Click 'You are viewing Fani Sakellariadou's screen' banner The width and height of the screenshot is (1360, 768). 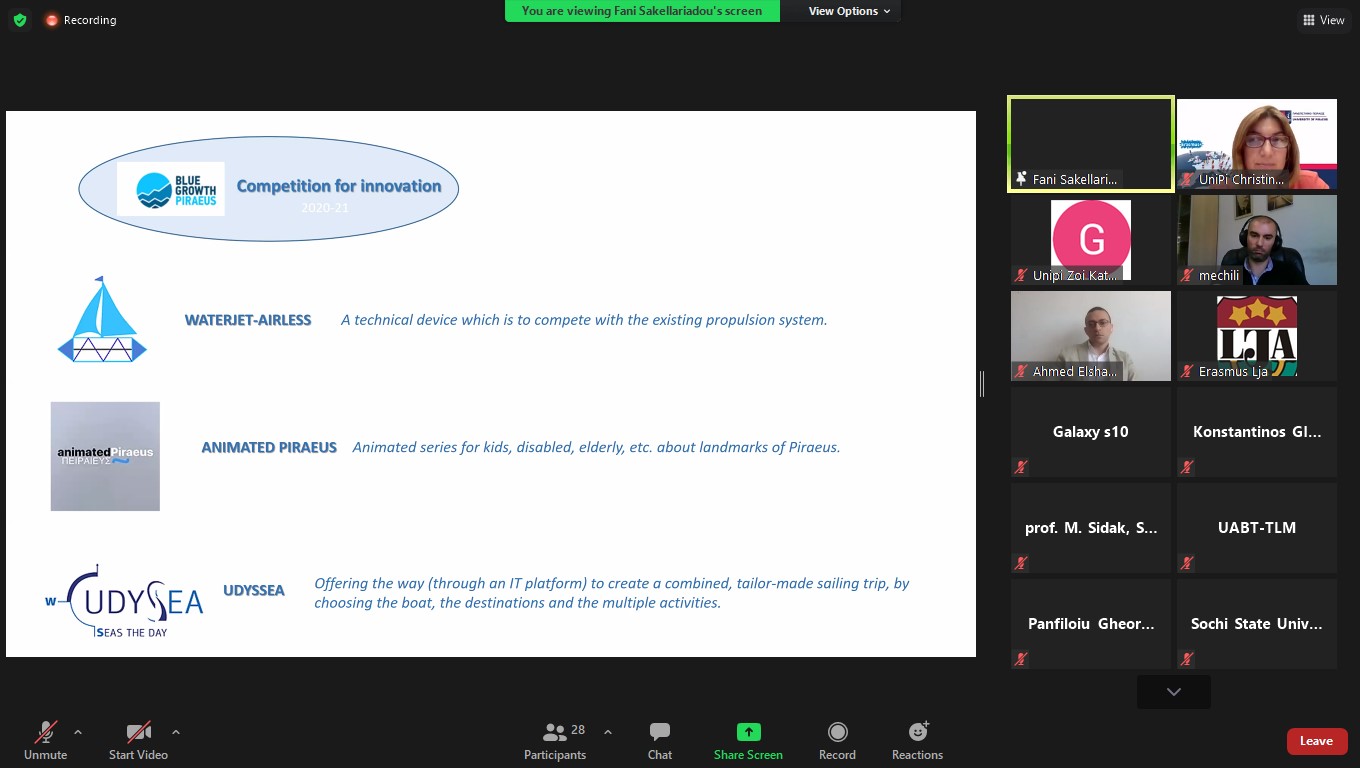(642, 11)
